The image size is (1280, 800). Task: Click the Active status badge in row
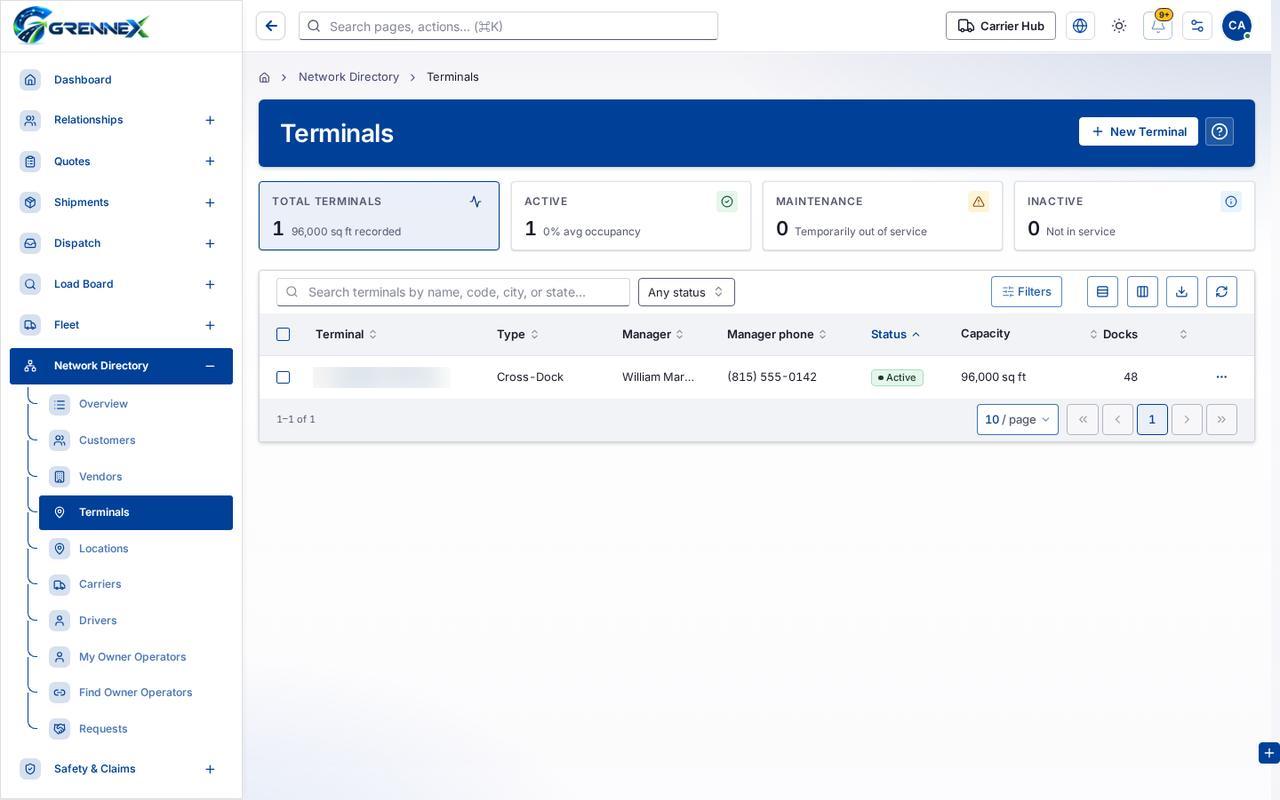[x=897, y=377]
